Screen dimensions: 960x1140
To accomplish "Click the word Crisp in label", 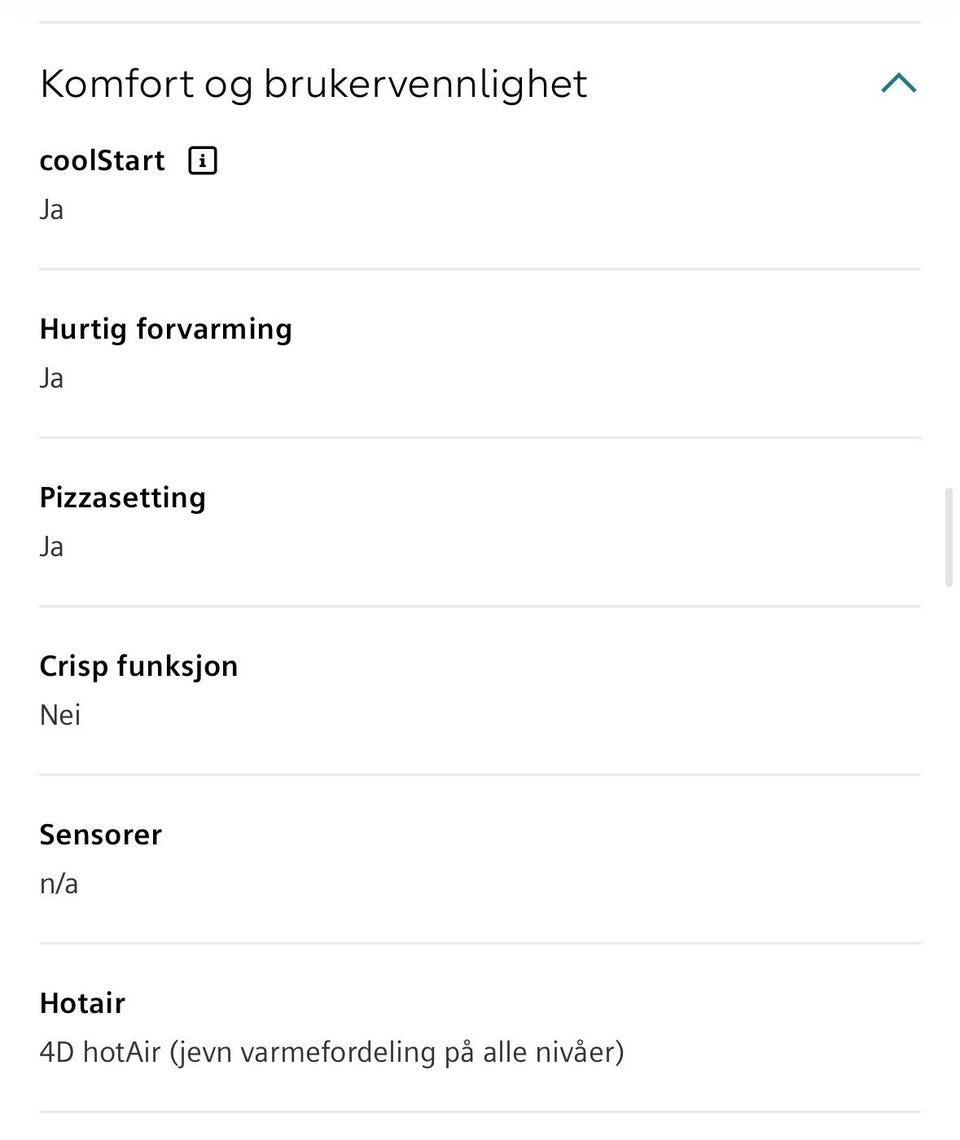I will (x=74, y=666).
